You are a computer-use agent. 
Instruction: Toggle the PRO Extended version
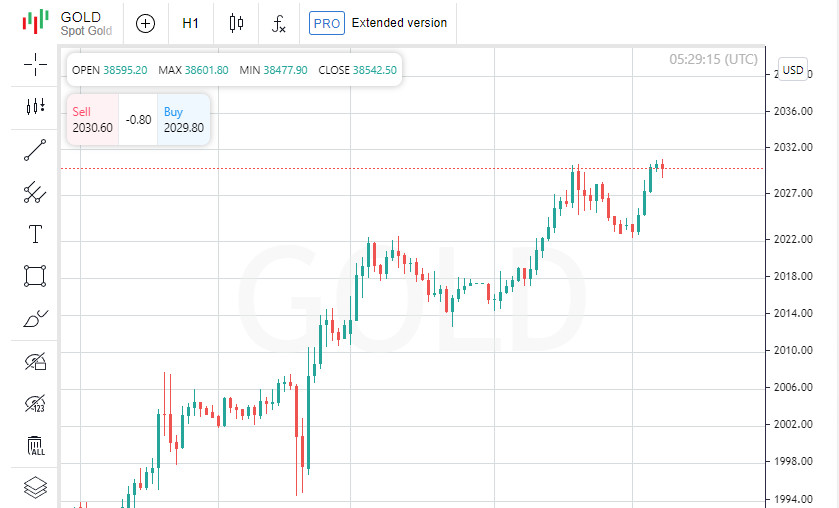pos(378,23)
